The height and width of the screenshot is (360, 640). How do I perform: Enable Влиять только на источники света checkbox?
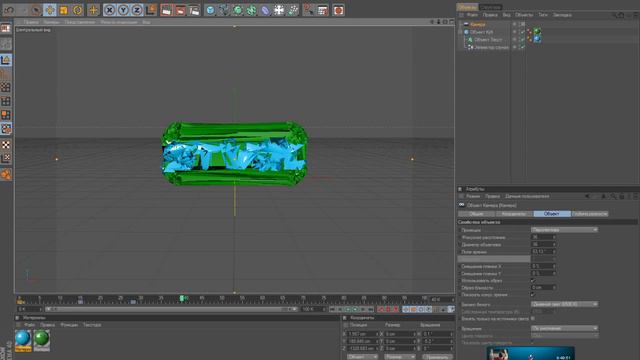tap(533, 318)
